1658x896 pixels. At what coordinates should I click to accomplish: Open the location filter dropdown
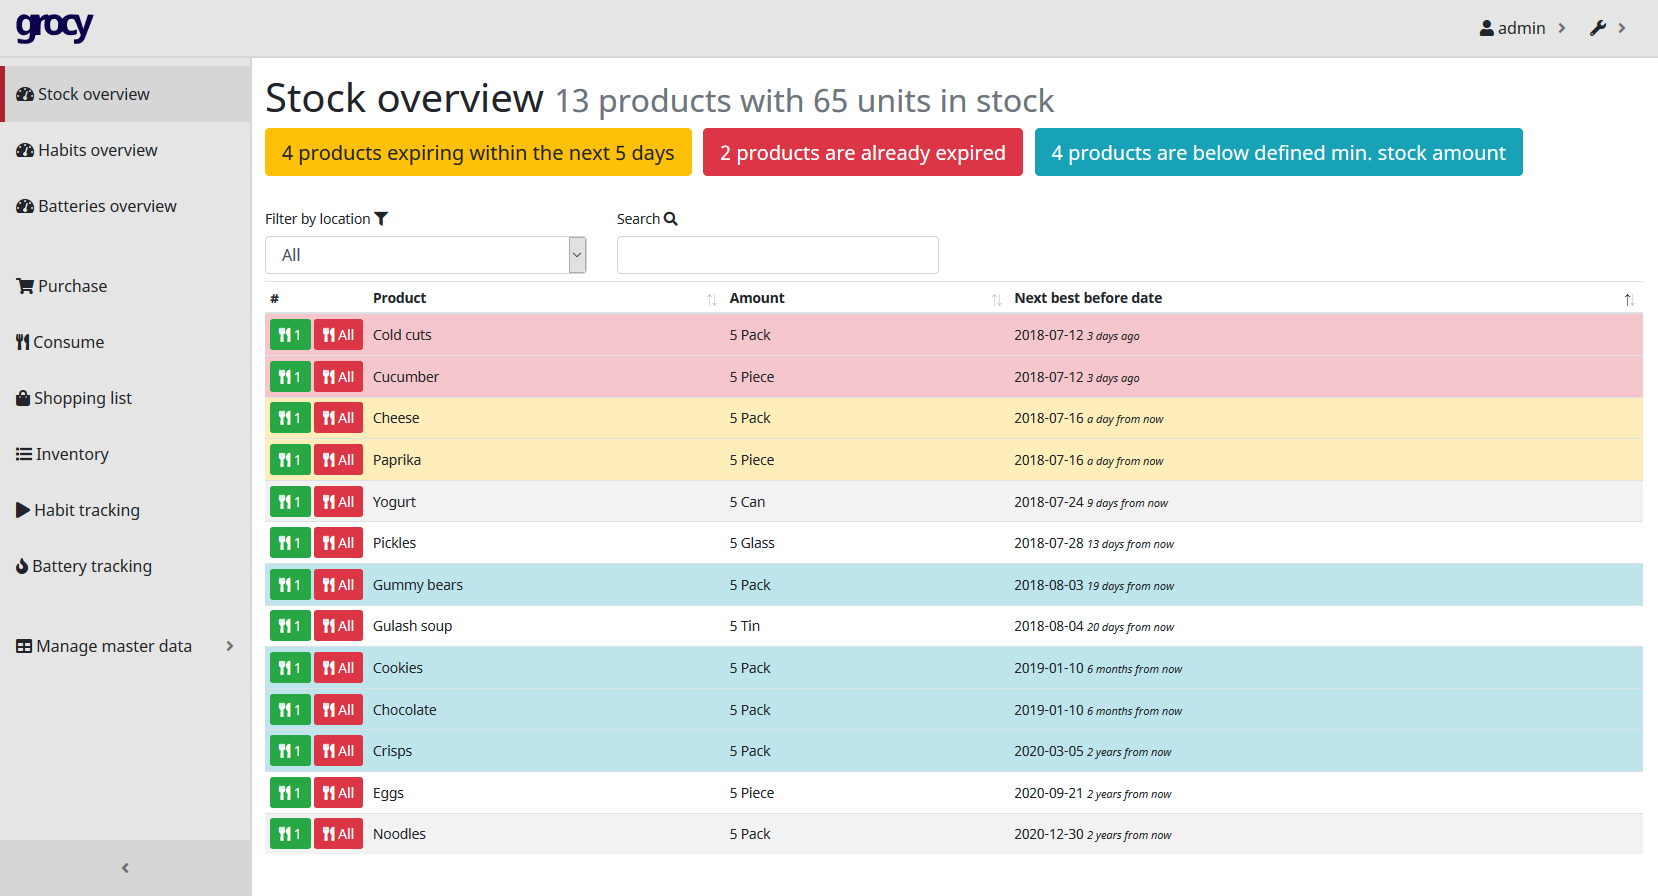[x=425, y=255]
